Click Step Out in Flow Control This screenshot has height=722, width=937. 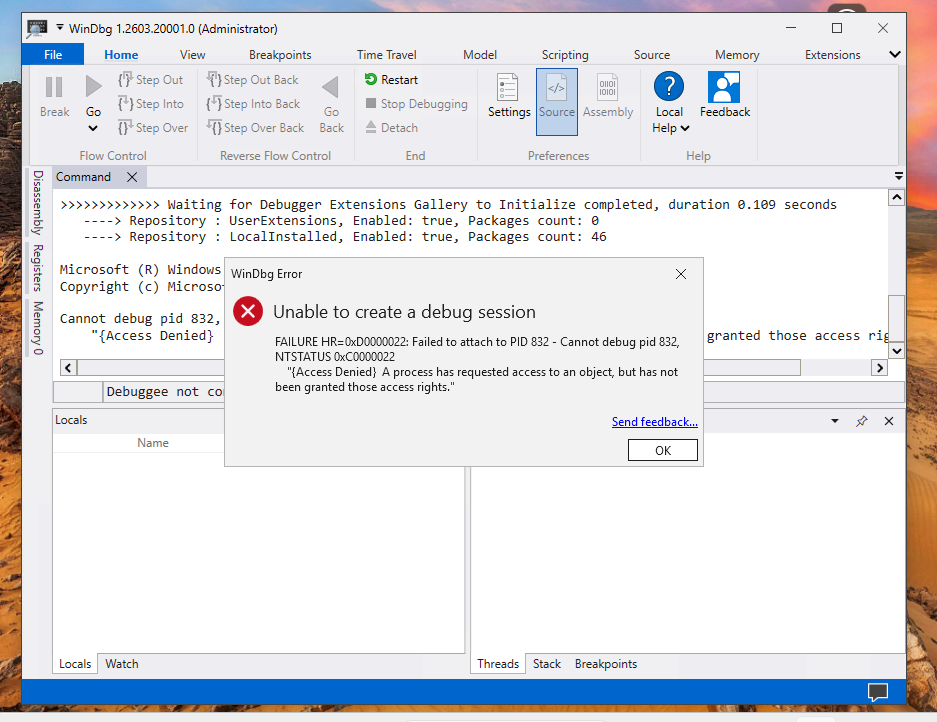(151, 79)
